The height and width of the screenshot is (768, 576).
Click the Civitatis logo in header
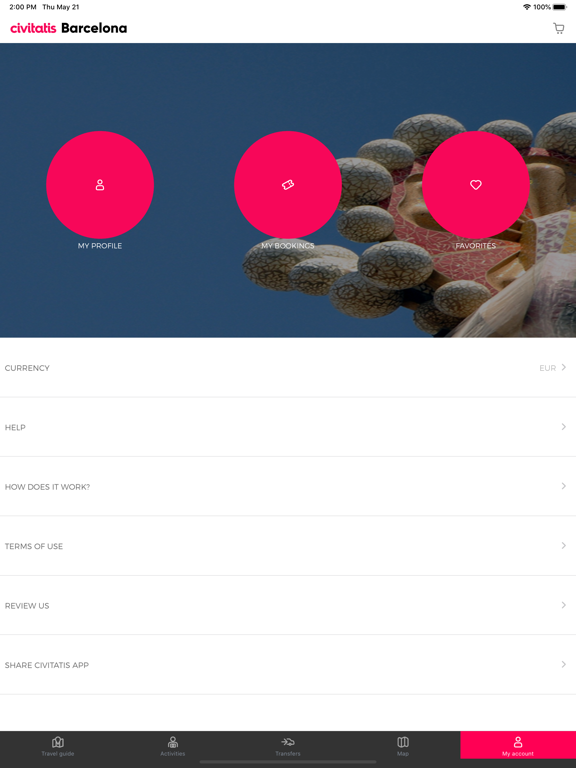pyautogui.click(x=33, y=28)
